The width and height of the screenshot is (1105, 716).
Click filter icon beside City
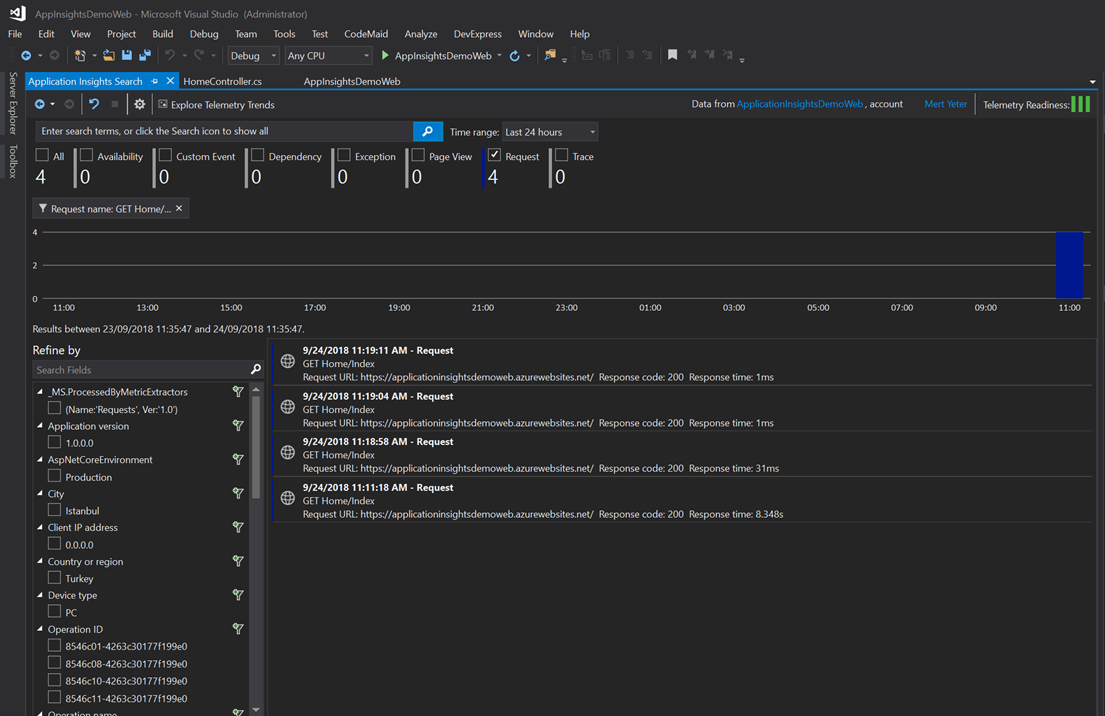238,493
